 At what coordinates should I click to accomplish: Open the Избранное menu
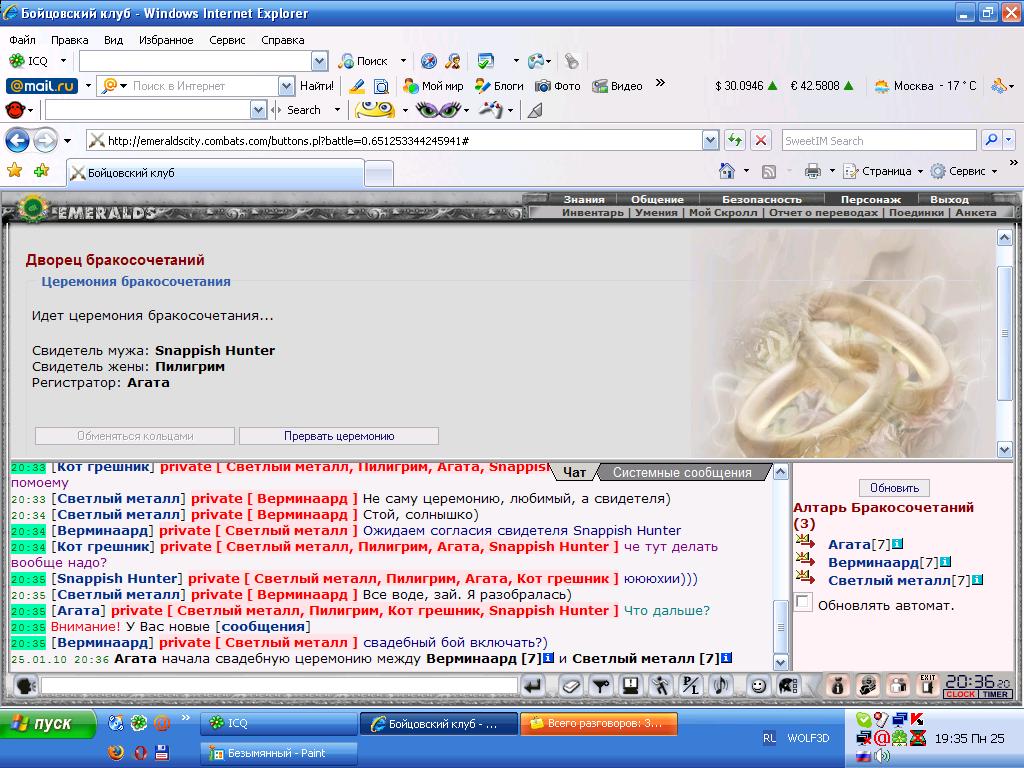[166, 40]
